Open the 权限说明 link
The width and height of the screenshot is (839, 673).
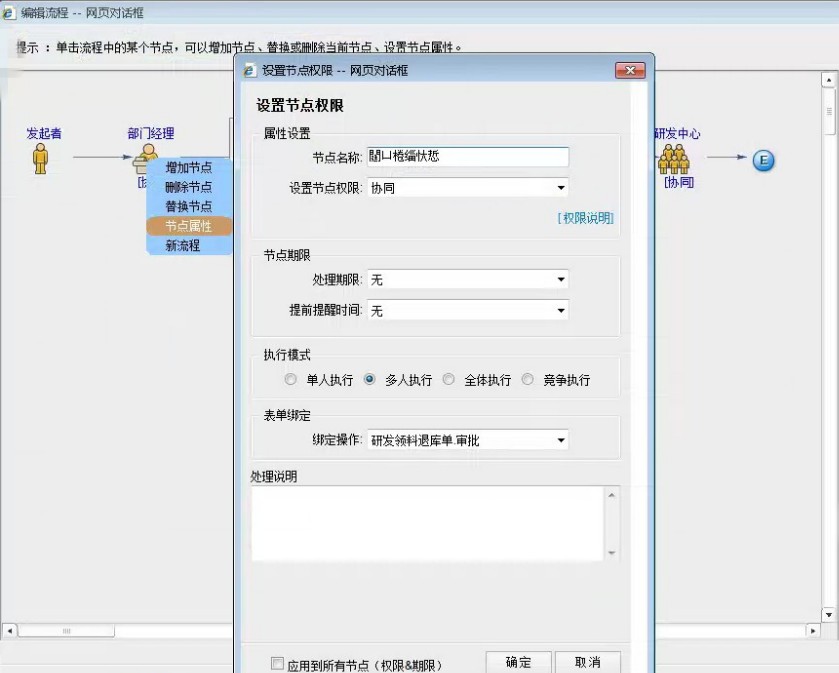[x=585, y=218]
